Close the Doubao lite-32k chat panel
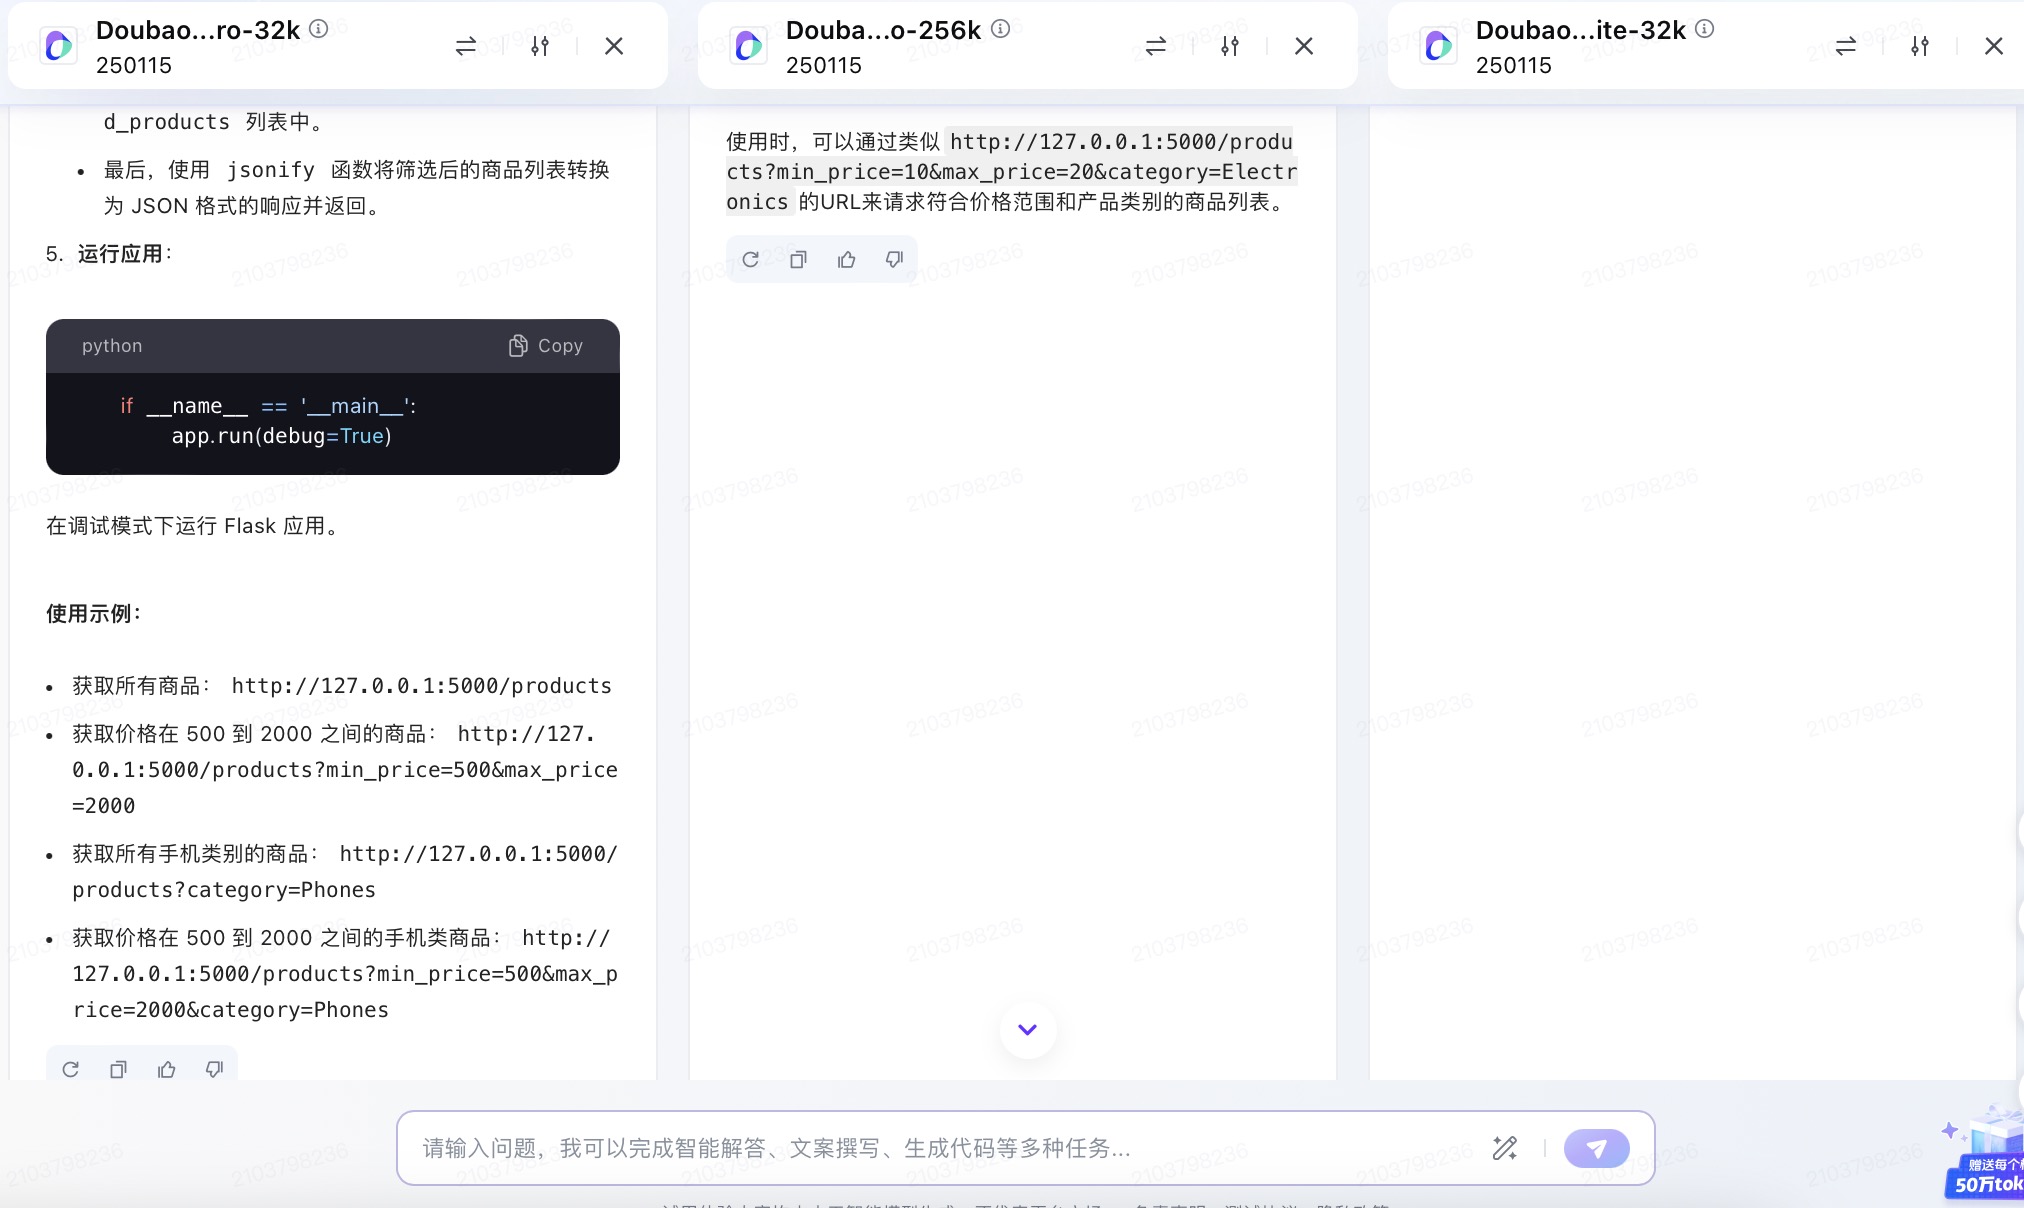The width and height of the screenshot is (2024, 1208). [x=1994, y=46]
